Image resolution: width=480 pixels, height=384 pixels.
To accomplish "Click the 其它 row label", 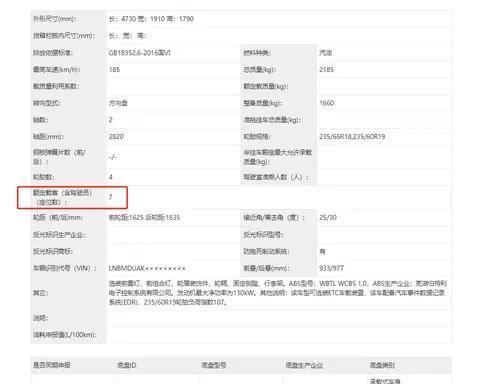I will (41, 293).
